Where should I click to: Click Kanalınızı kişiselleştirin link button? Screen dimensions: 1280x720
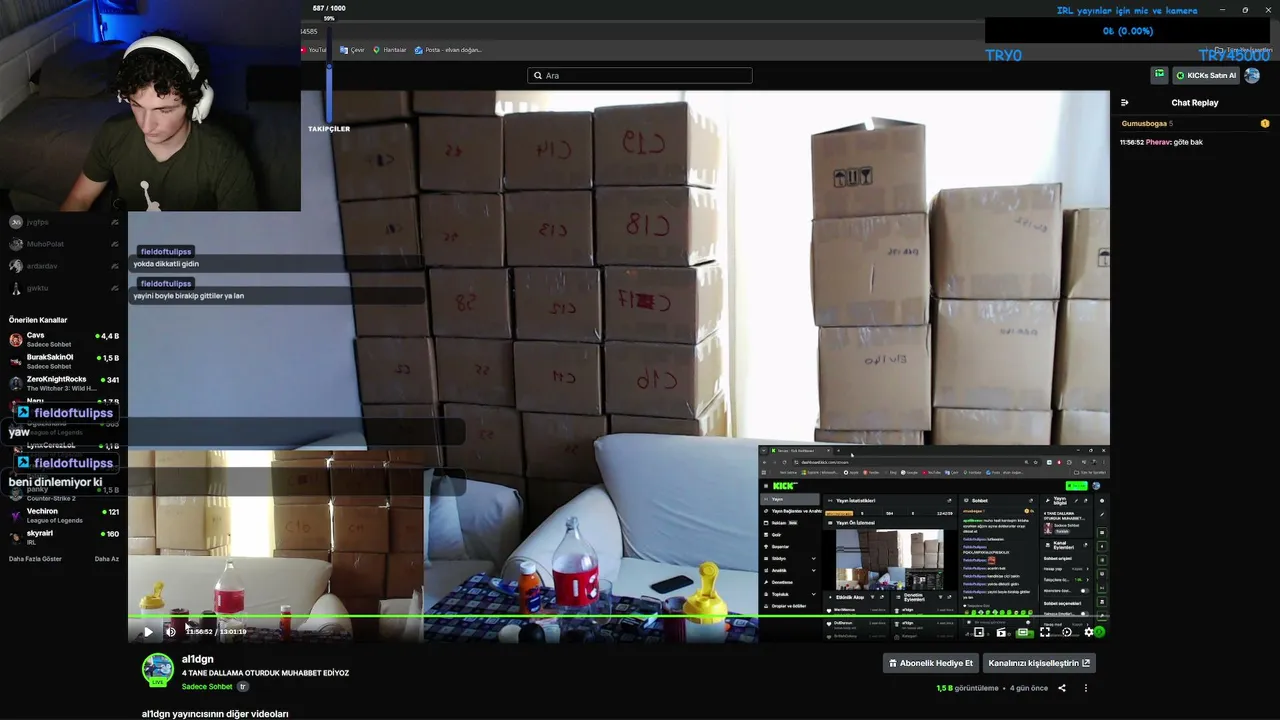(x=1039, y=663)
